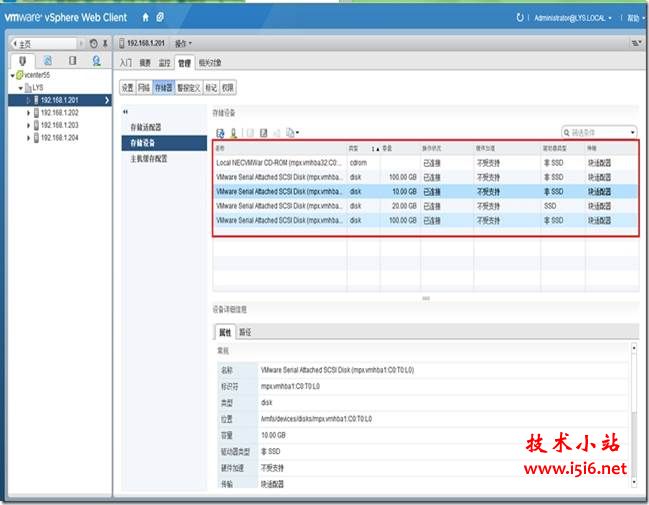Select host 192.168.1.203 in the tree
The height and width of the screenshot is (505, 649).
[x=60, y=125]
